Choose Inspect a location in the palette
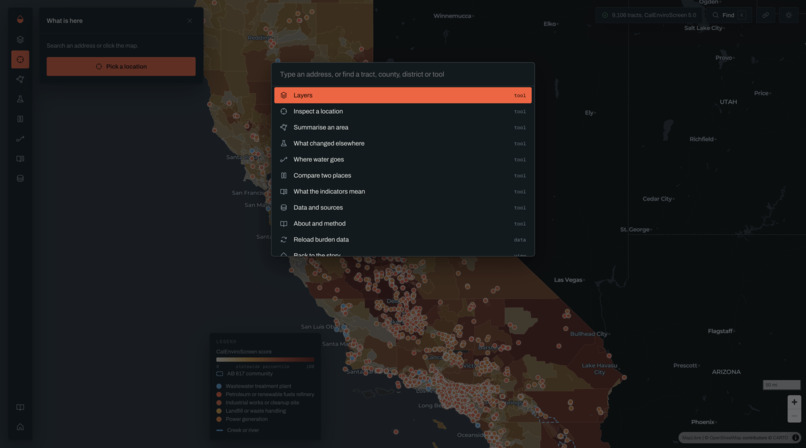 [403, 111]
